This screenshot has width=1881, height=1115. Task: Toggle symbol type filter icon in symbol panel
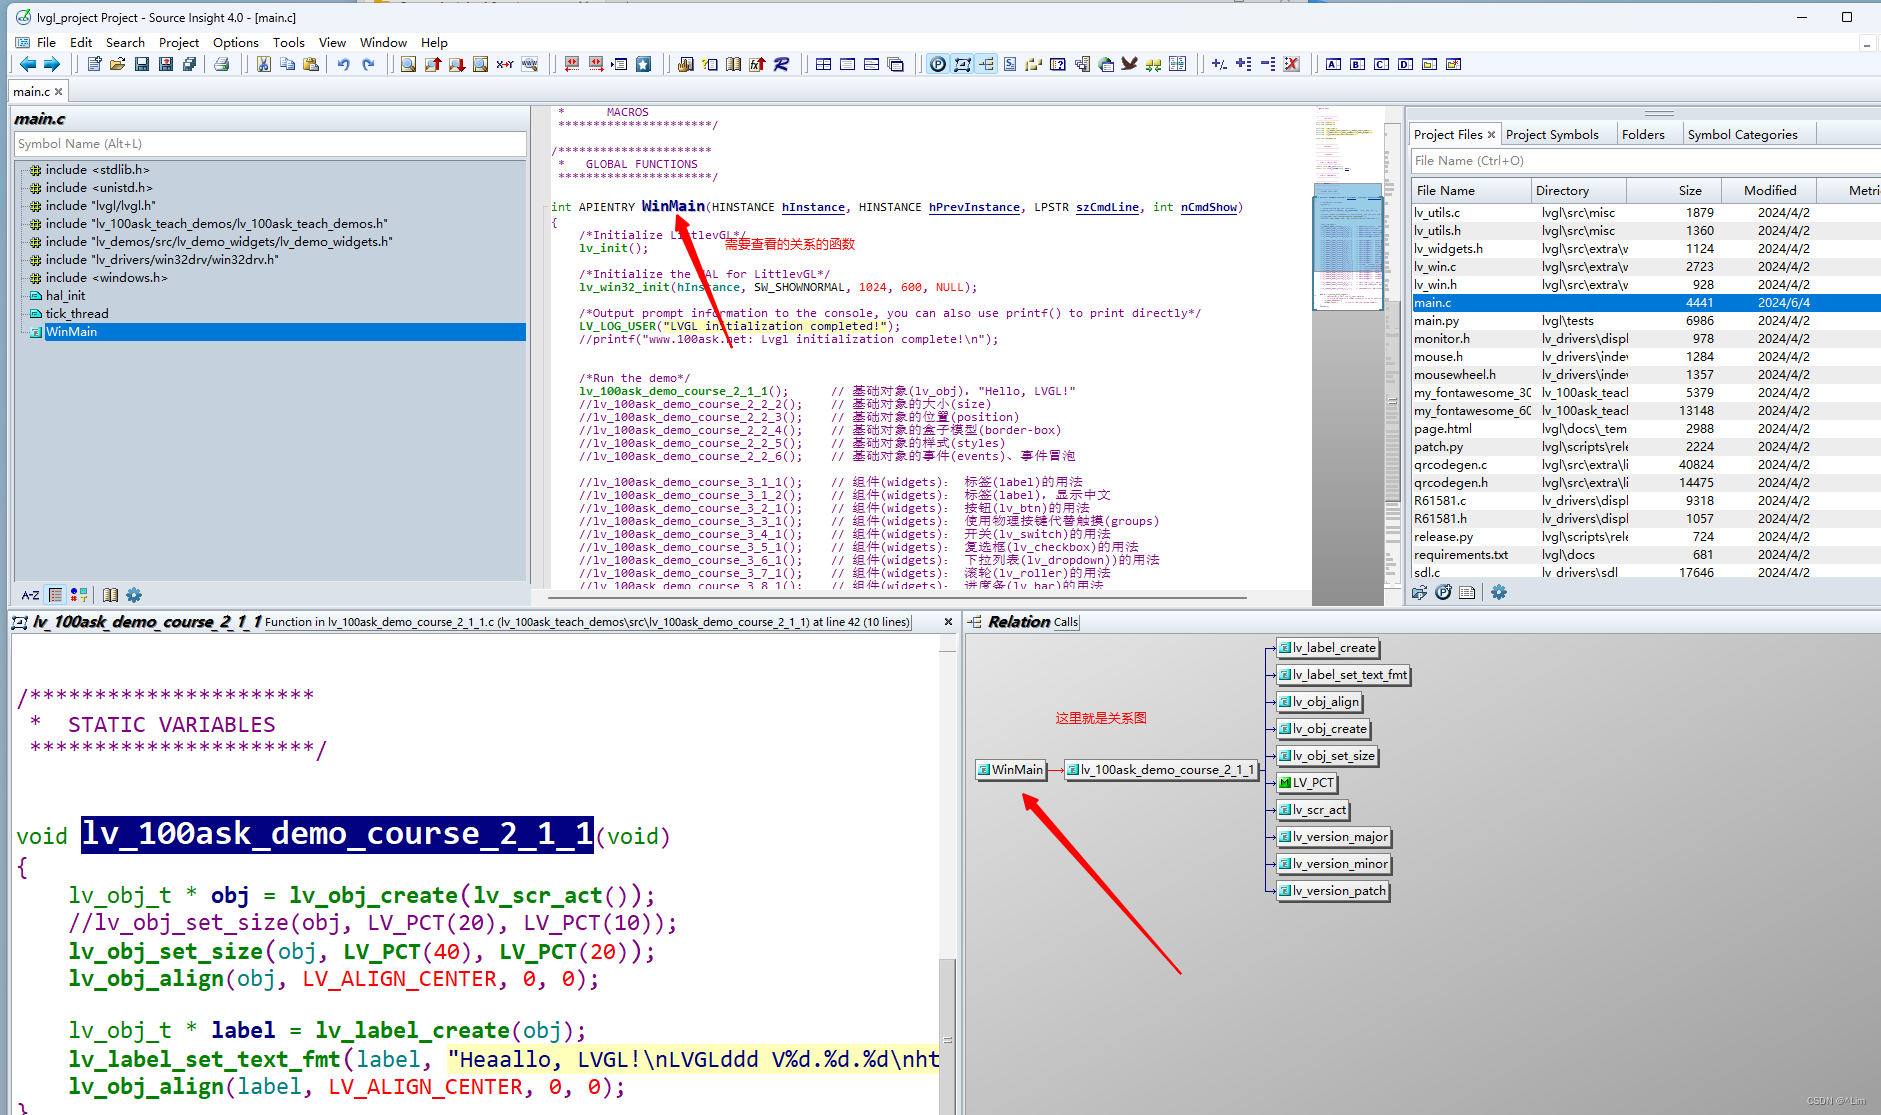[79, 595]
